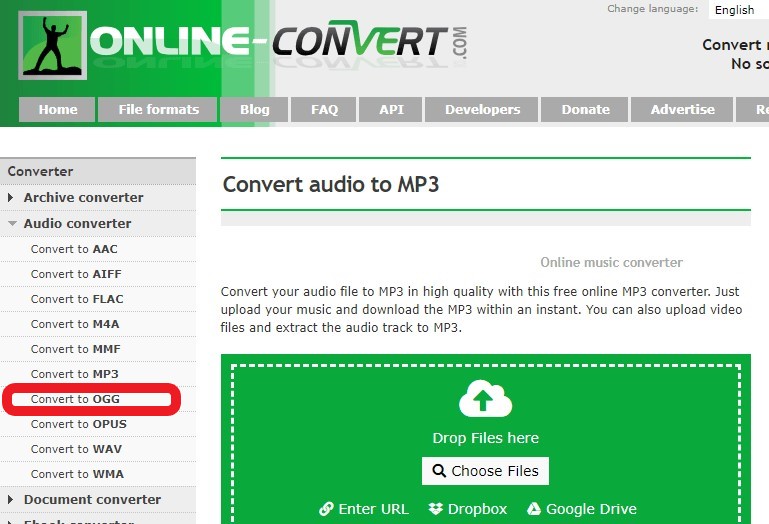
Task: Click the Enter URL chain icon
Action: (x=326, y=509)
